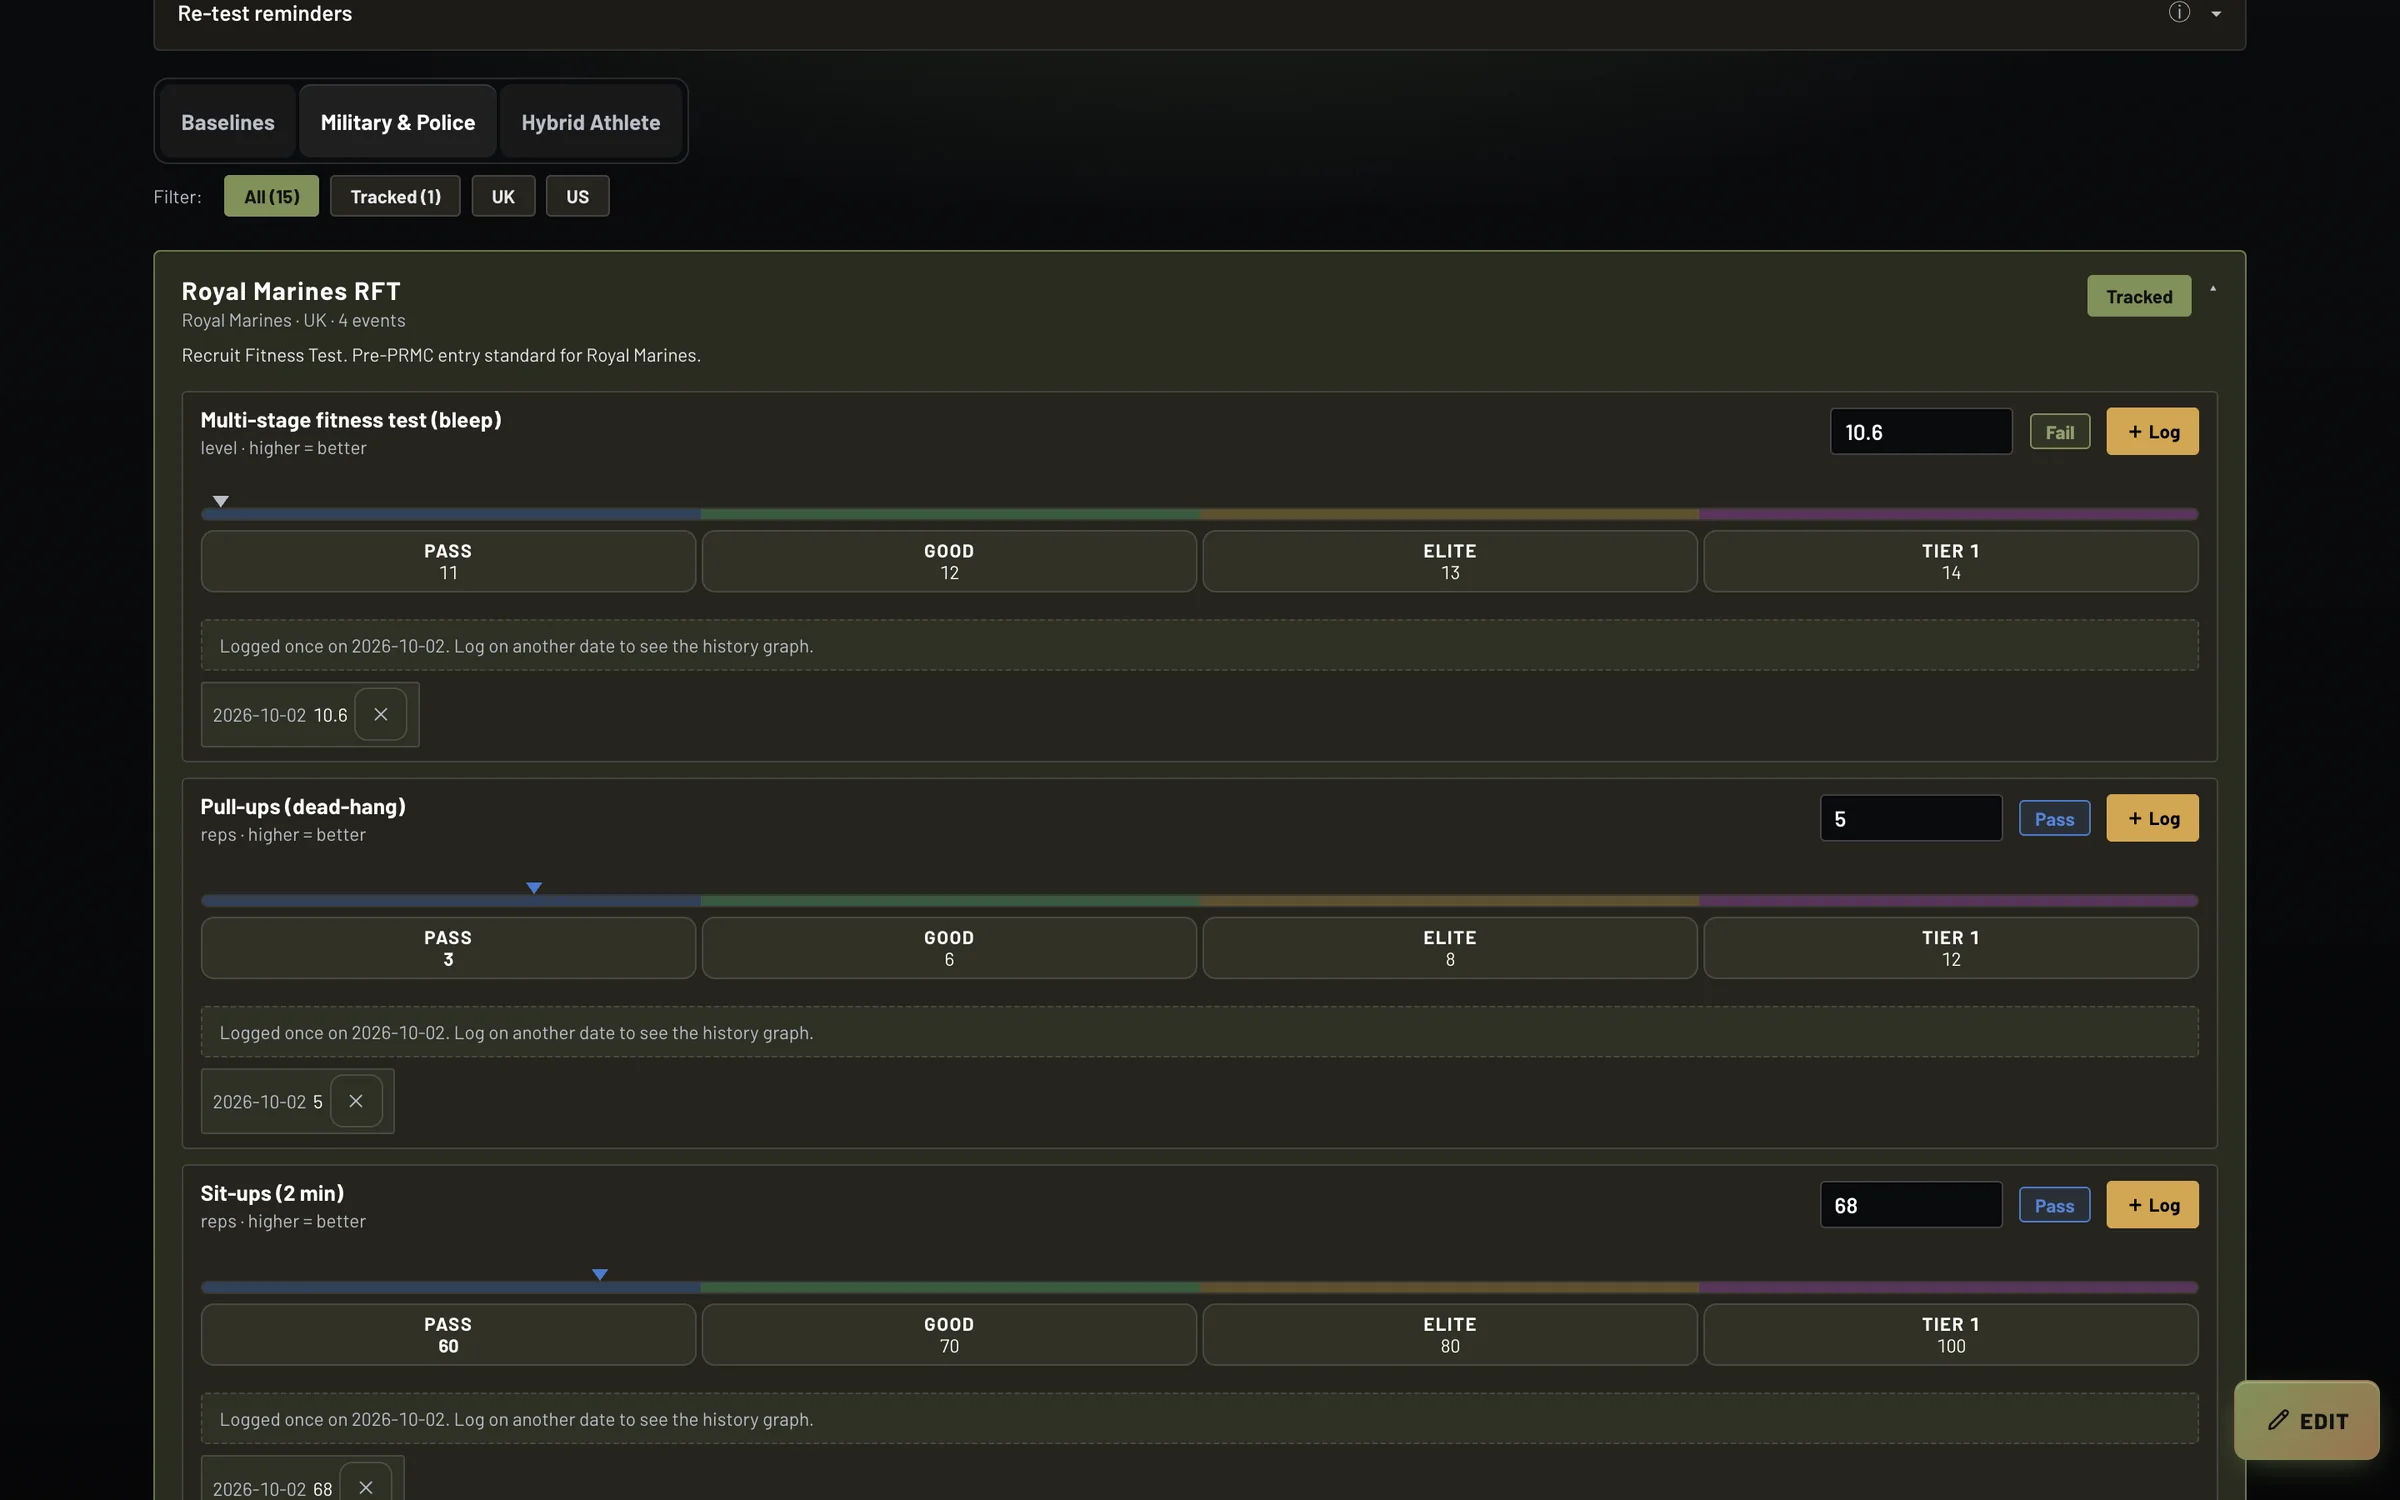Filter tests by US
Image resolution: width=2400 pixels, height=1500 pixels.
[577, 196]
